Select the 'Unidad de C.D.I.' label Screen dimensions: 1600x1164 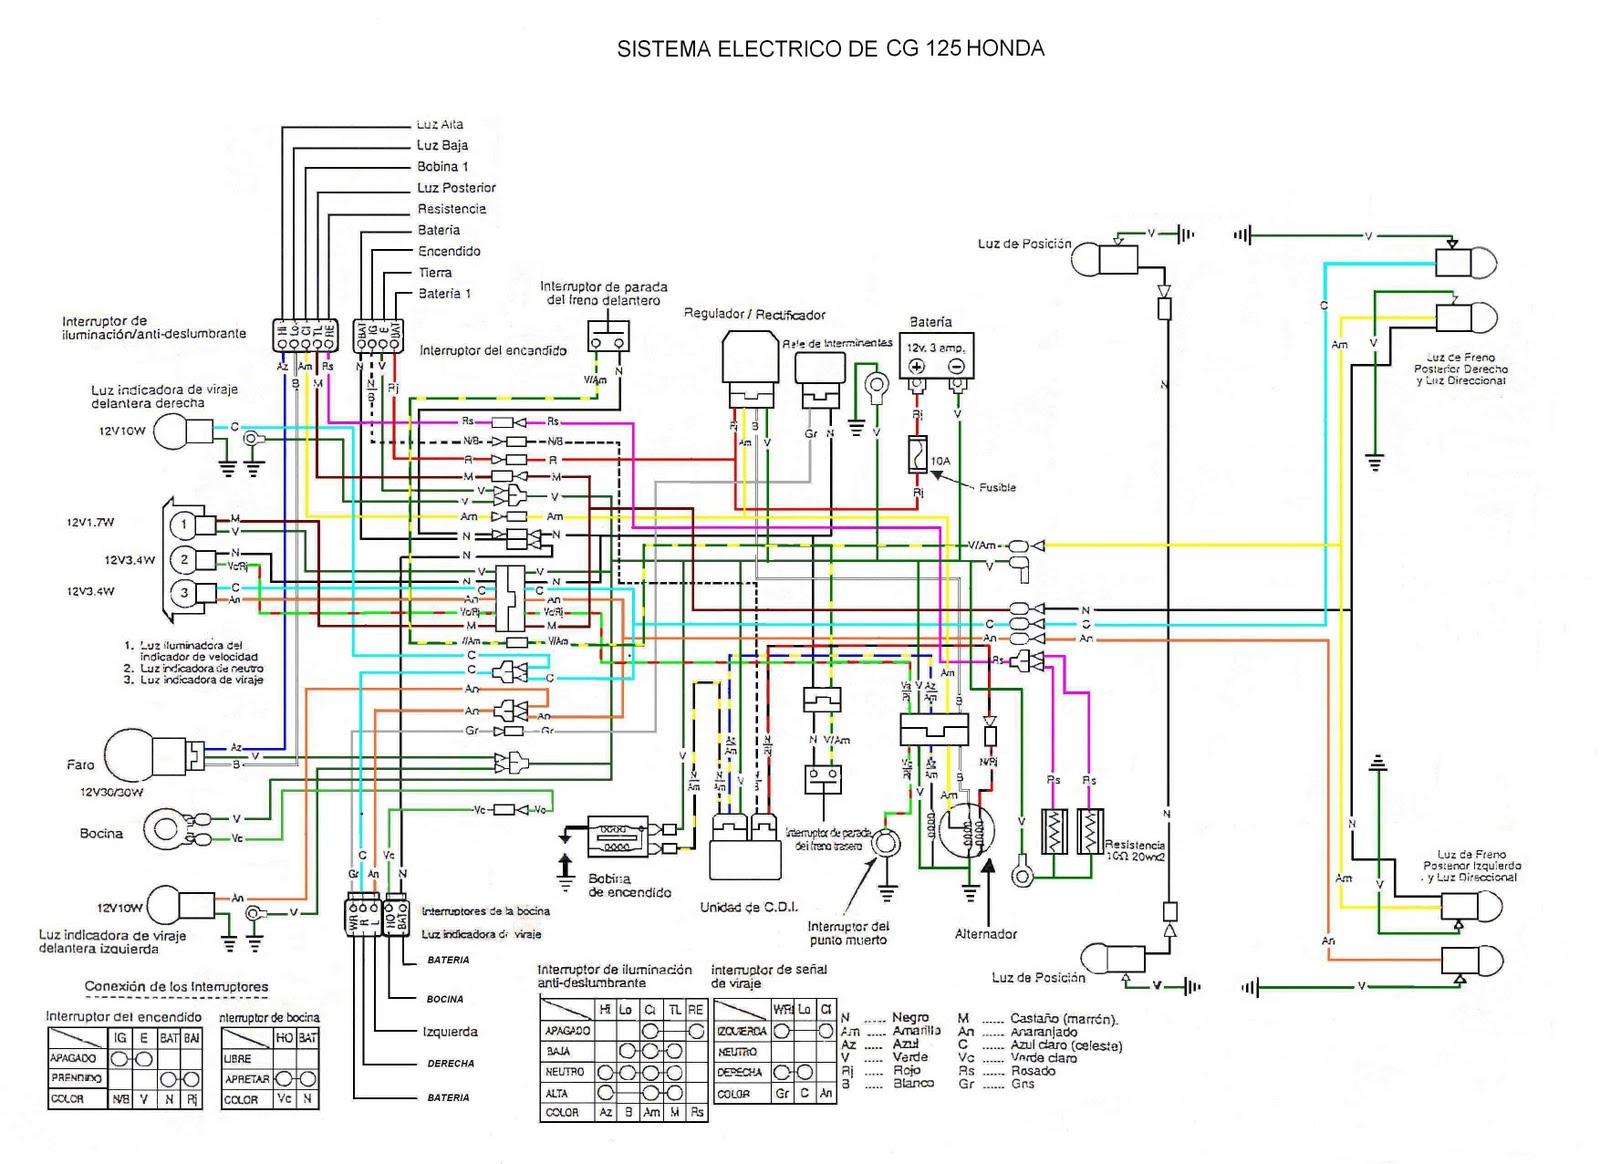[749, 907]
